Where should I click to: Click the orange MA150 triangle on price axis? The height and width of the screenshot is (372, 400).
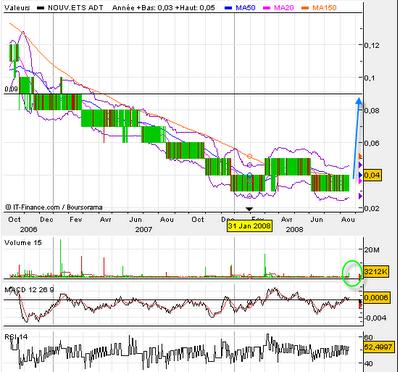(x=360, y=156)
